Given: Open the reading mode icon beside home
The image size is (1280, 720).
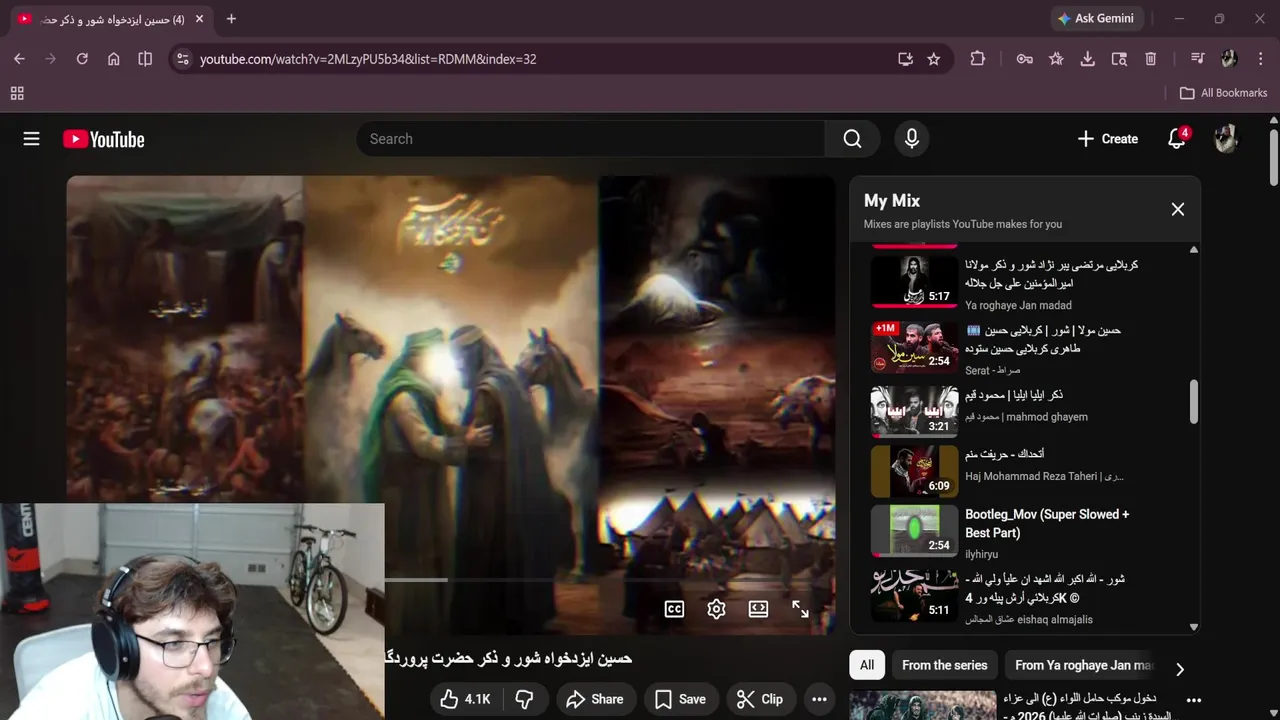Looking at the screenshot, I should [145, 59].
